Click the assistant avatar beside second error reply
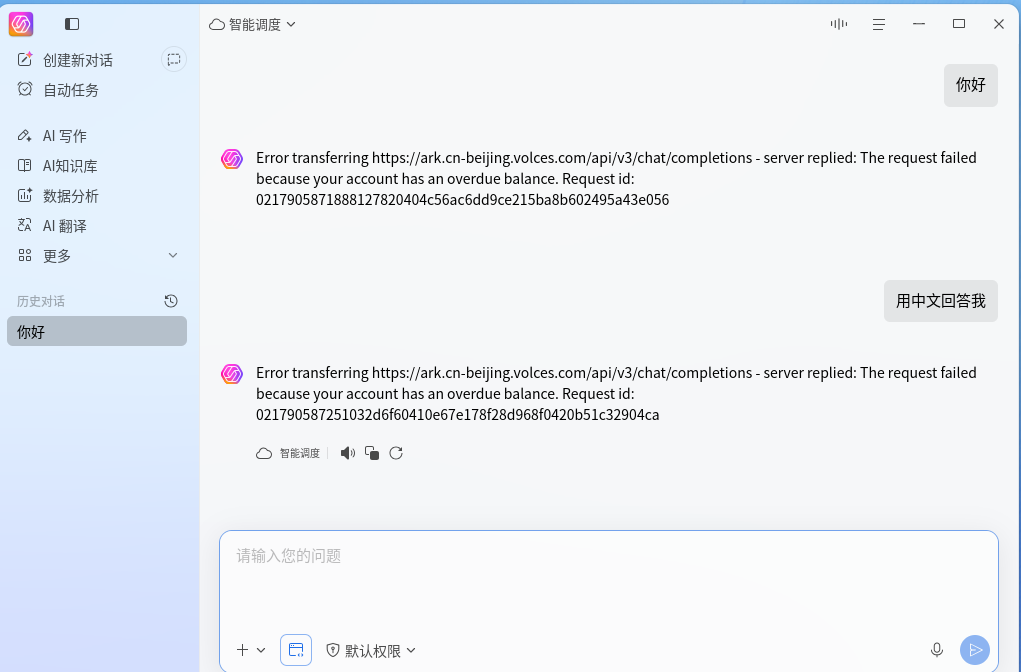Image resolution: width=1021 pixels, height=672 pixels. pos(232,374)
